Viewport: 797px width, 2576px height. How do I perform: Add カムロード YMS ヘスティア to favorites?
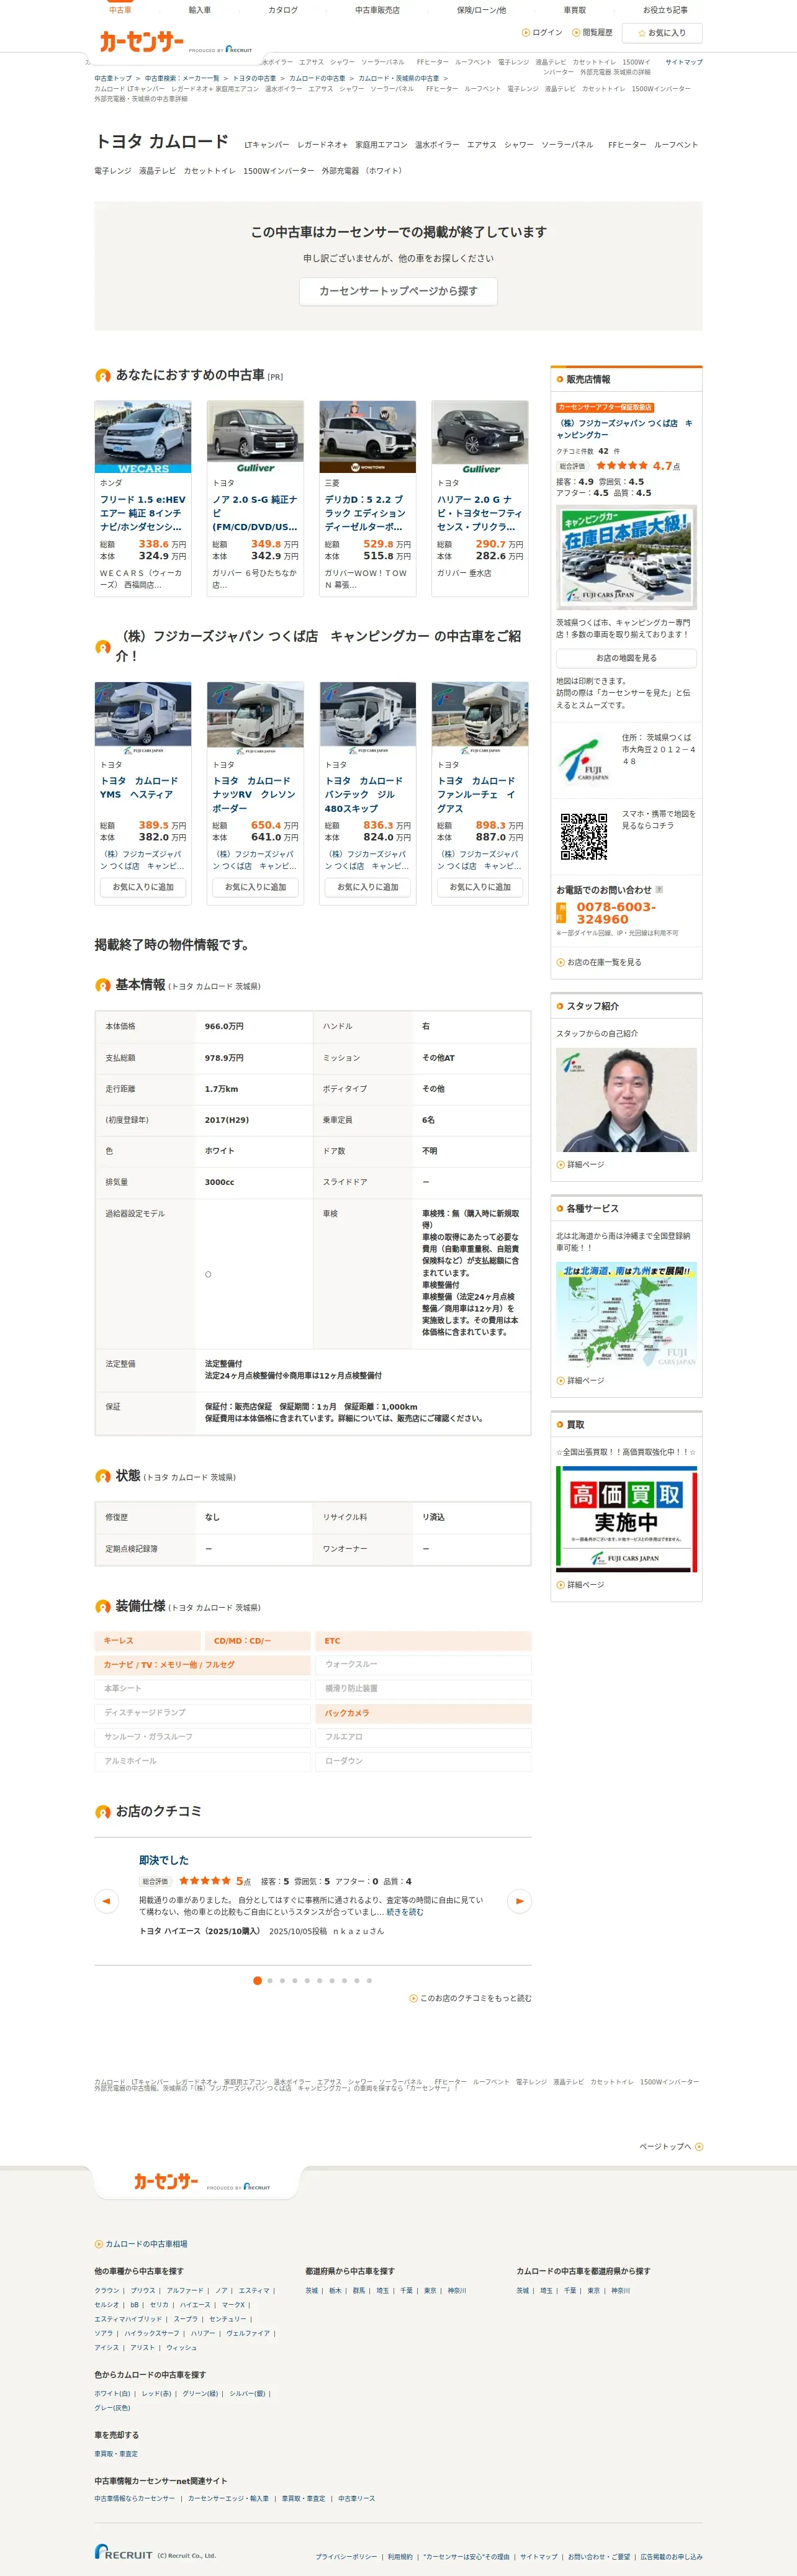pyautogui.click(x=143, y=887)
